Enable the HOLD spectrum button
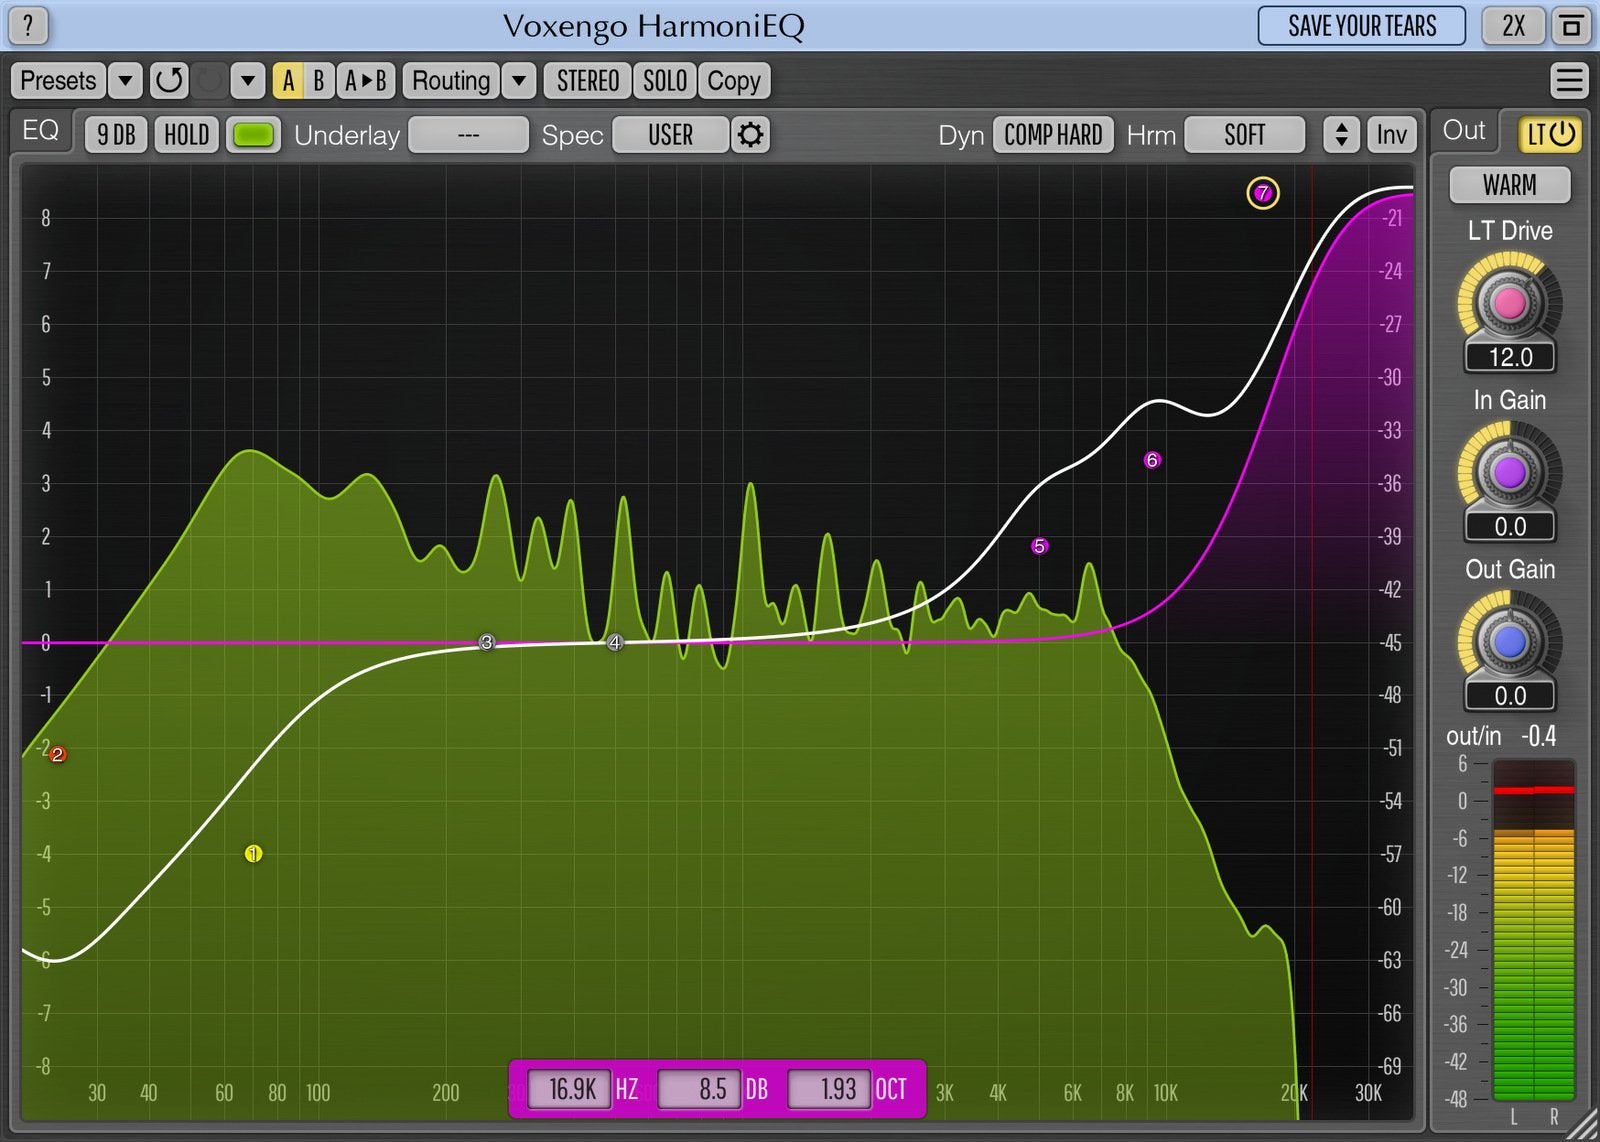The height and width of the screenshot is (1142, 1600). click(x=186, y=135)
